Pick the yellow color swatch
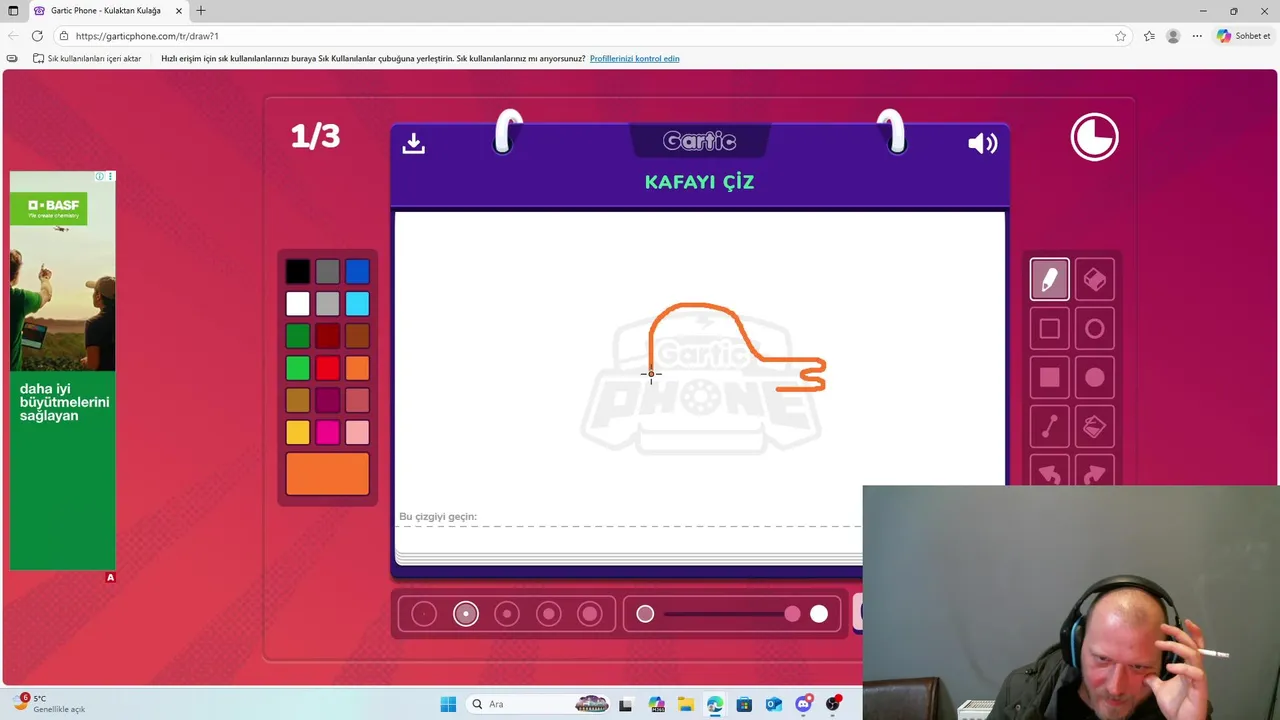 click(298, 432)
